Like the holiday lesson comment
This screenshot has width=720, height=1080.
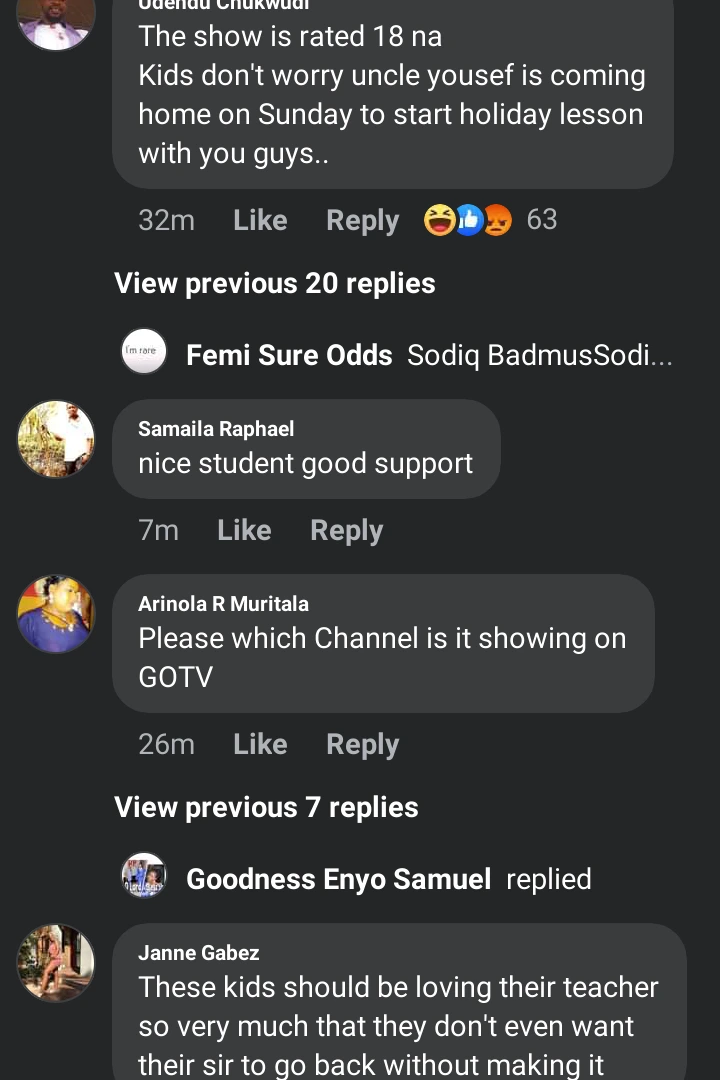[260, 220]
